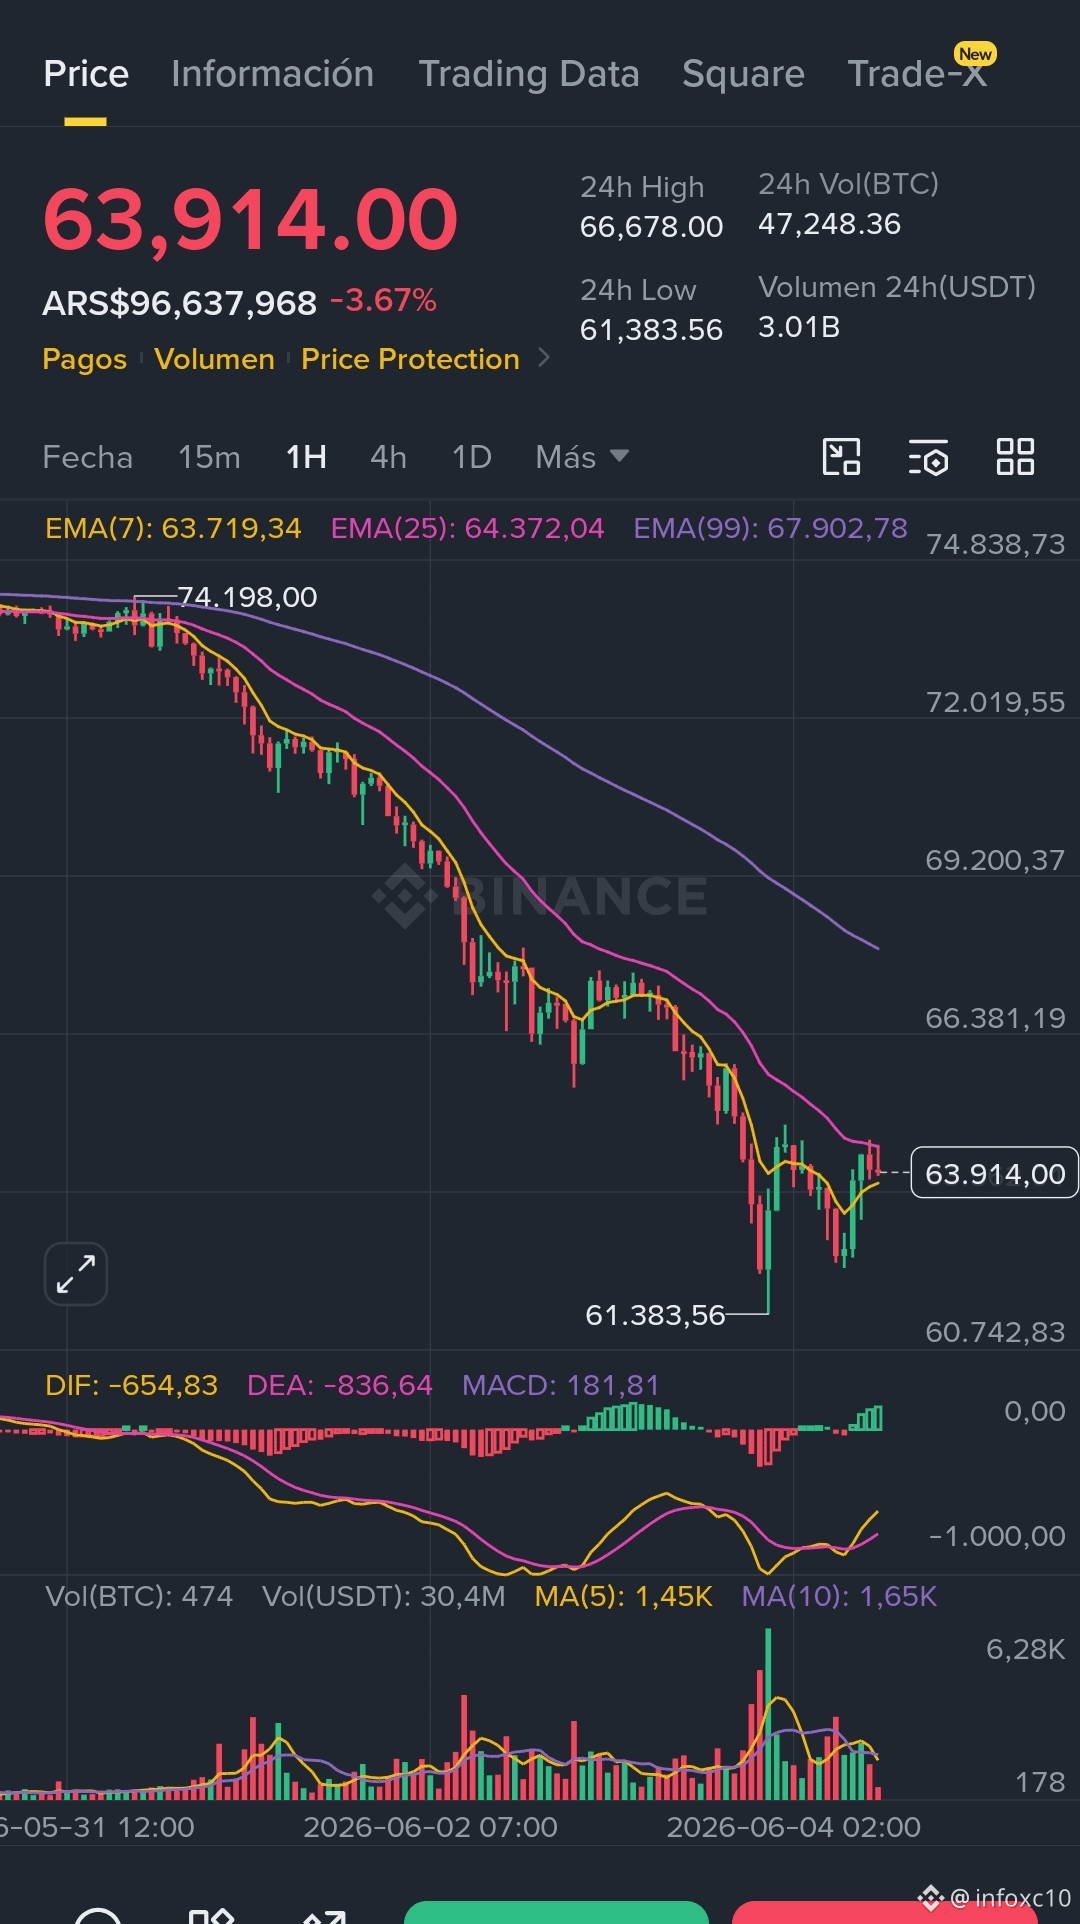Expand chart to fullscreen with arrows icon
Screen dimensions: 1080x1924
[76, 1274]
